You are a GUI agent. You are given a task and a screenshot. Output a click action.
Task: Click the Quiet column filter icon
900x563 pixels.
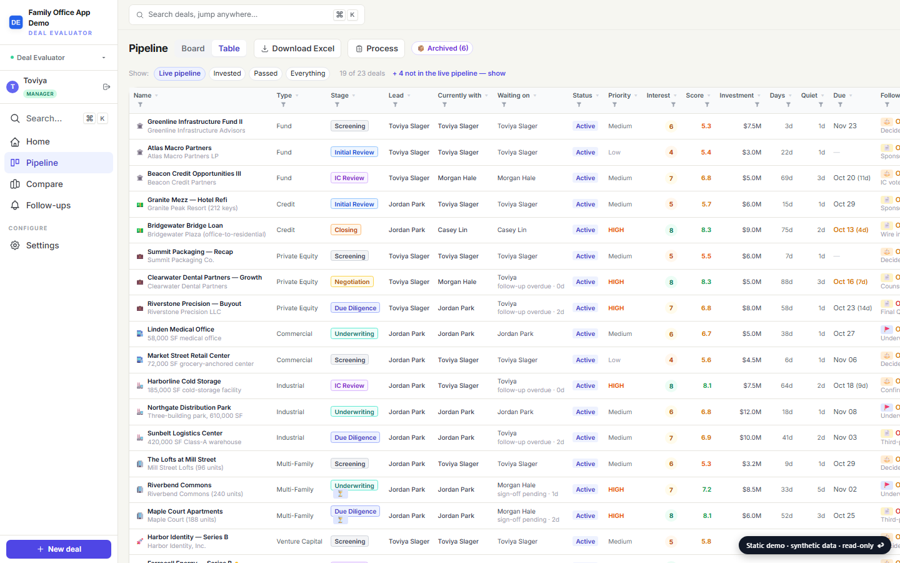(821, 104)
